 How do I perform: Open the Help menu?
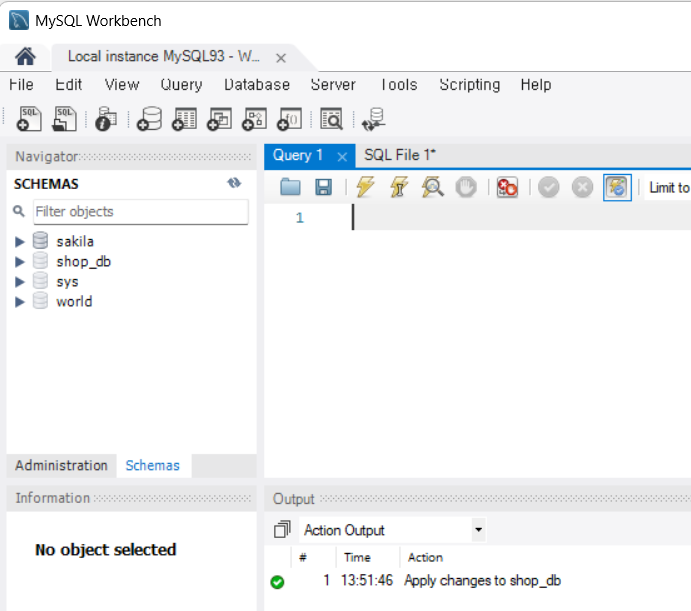(536, 85)
